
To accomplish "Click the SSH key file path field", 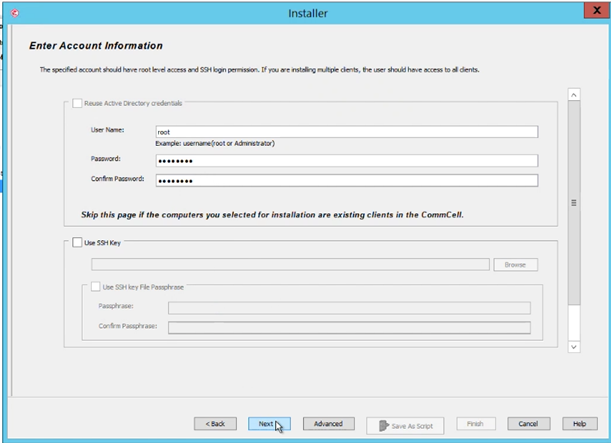I will tap(290, 264).
